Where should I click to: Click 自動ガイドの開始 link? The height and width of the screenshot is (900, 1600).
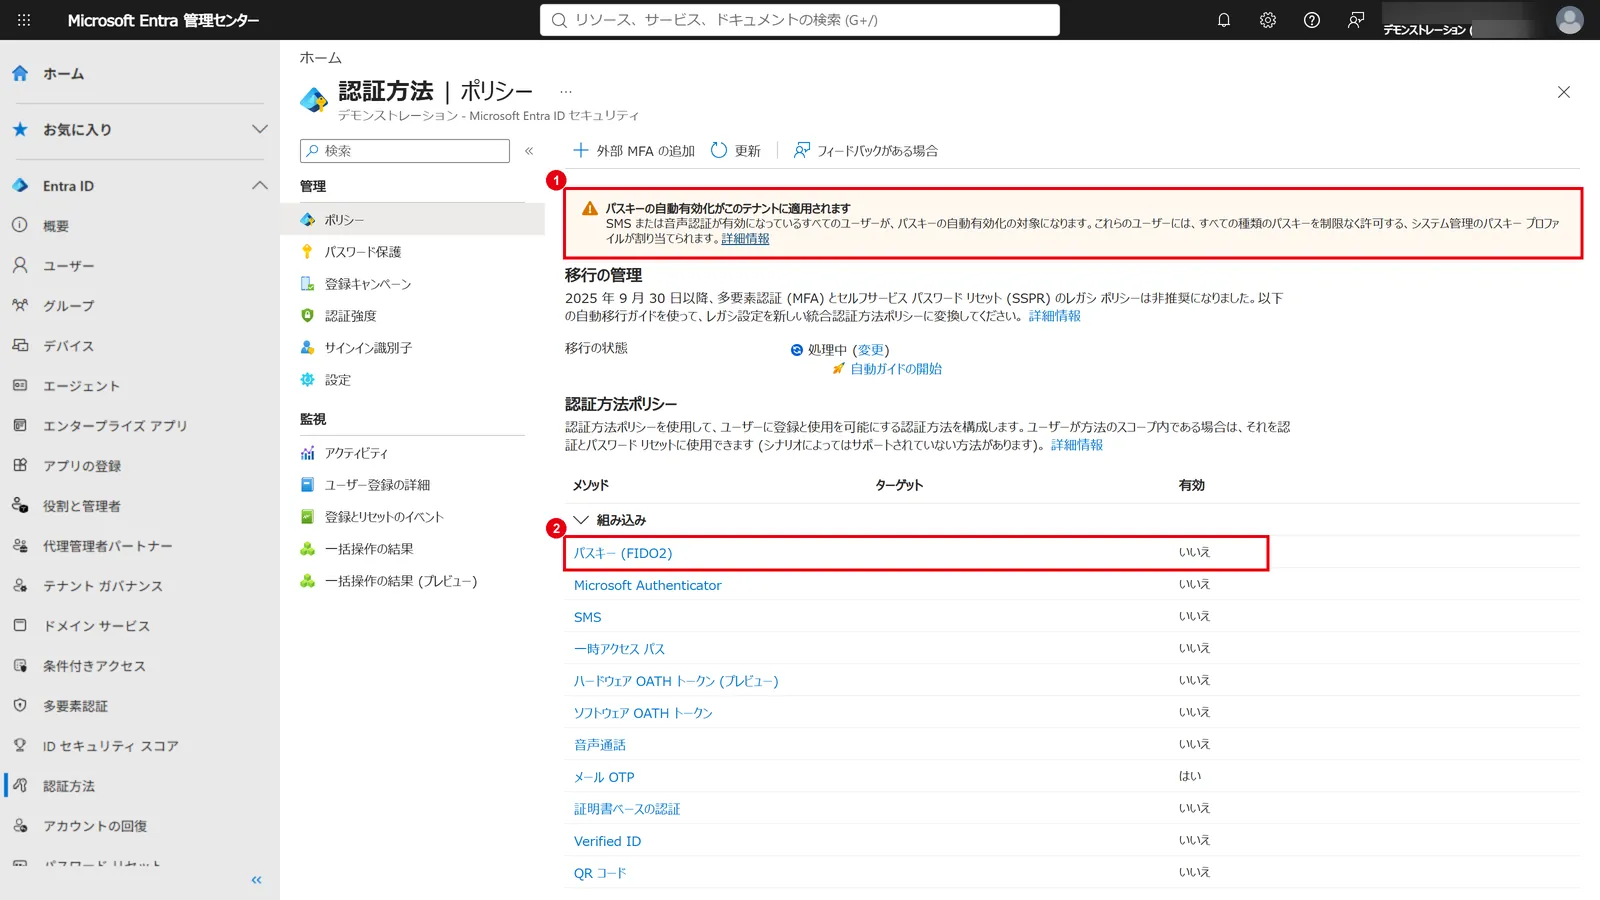(896, 369)
